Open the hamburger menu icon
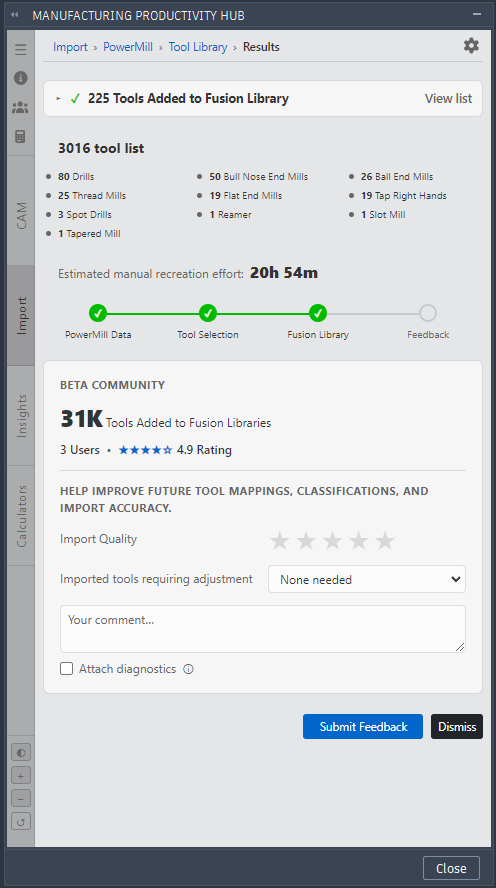 click(20, 50)
